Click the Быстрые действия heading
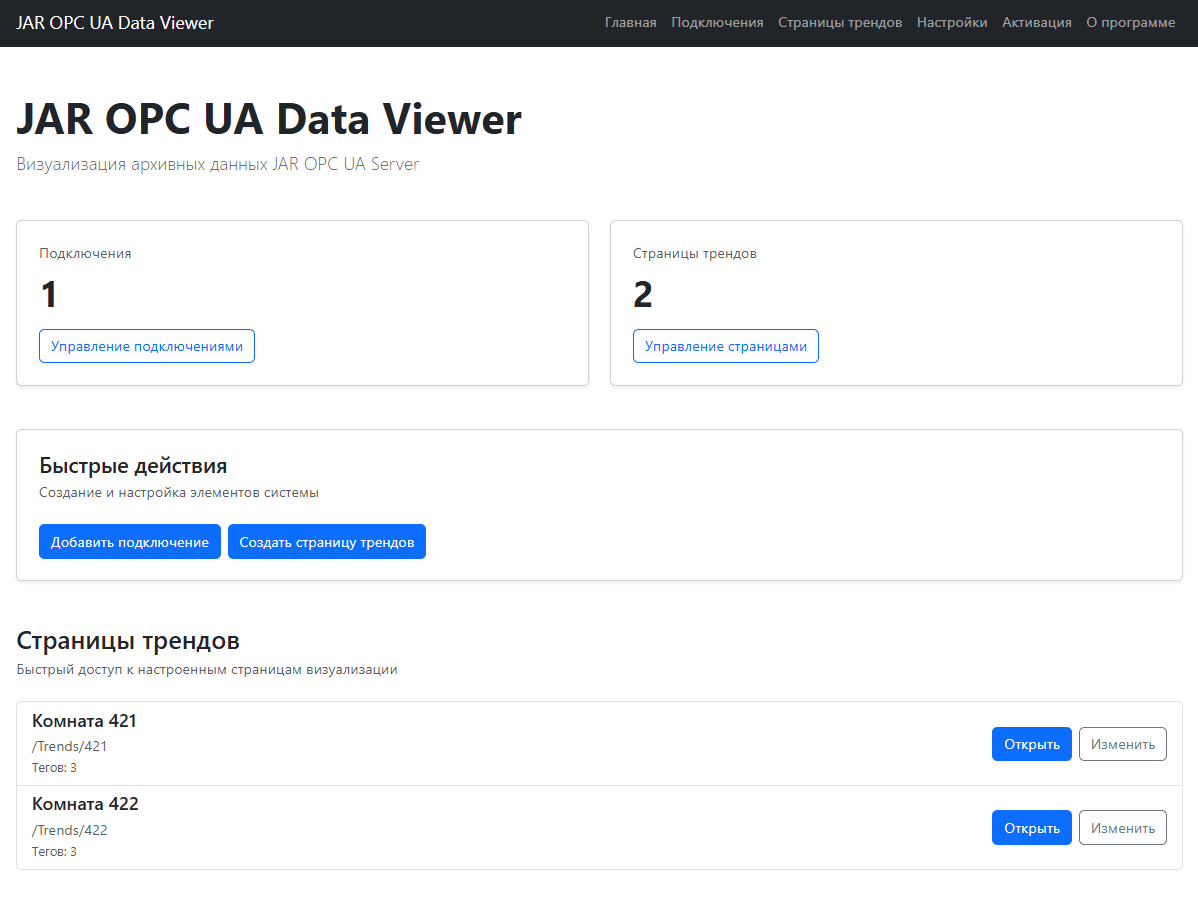Viewport: 1198px width, 909px height. click(133, 466)
